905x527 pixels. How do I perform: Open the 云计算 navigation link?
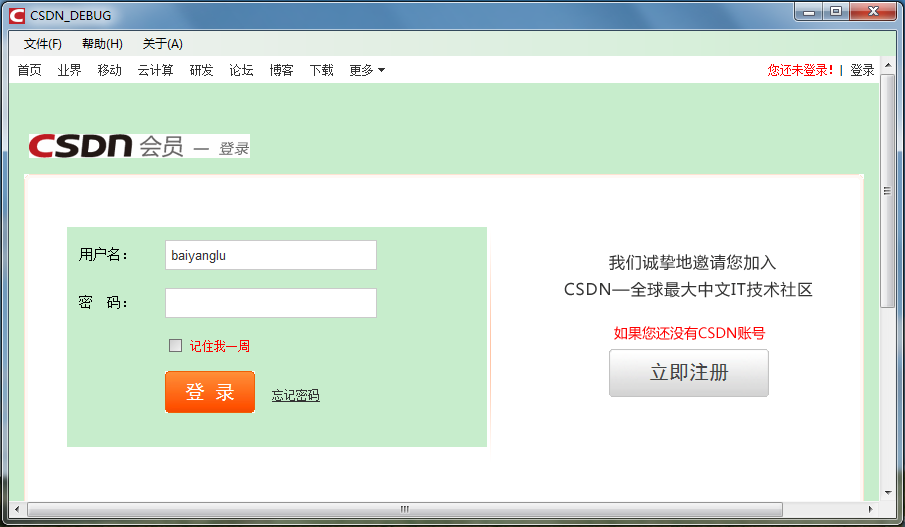155,70
